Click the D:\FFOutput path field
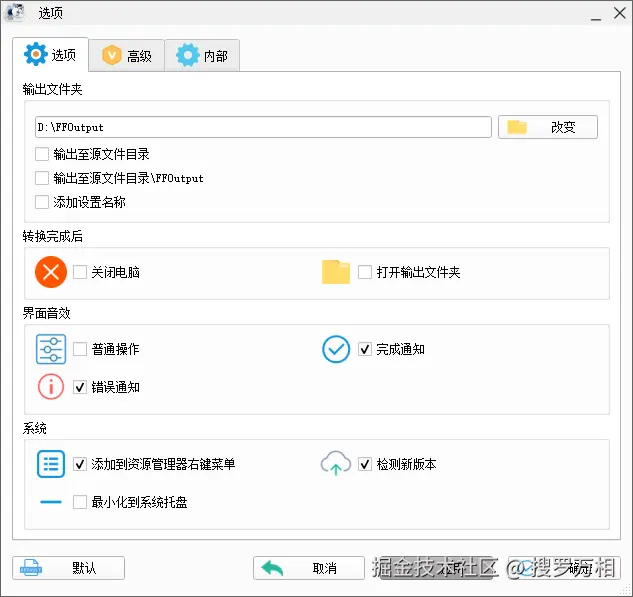Viewport: 633px width, 597px height. click(262, 127)
